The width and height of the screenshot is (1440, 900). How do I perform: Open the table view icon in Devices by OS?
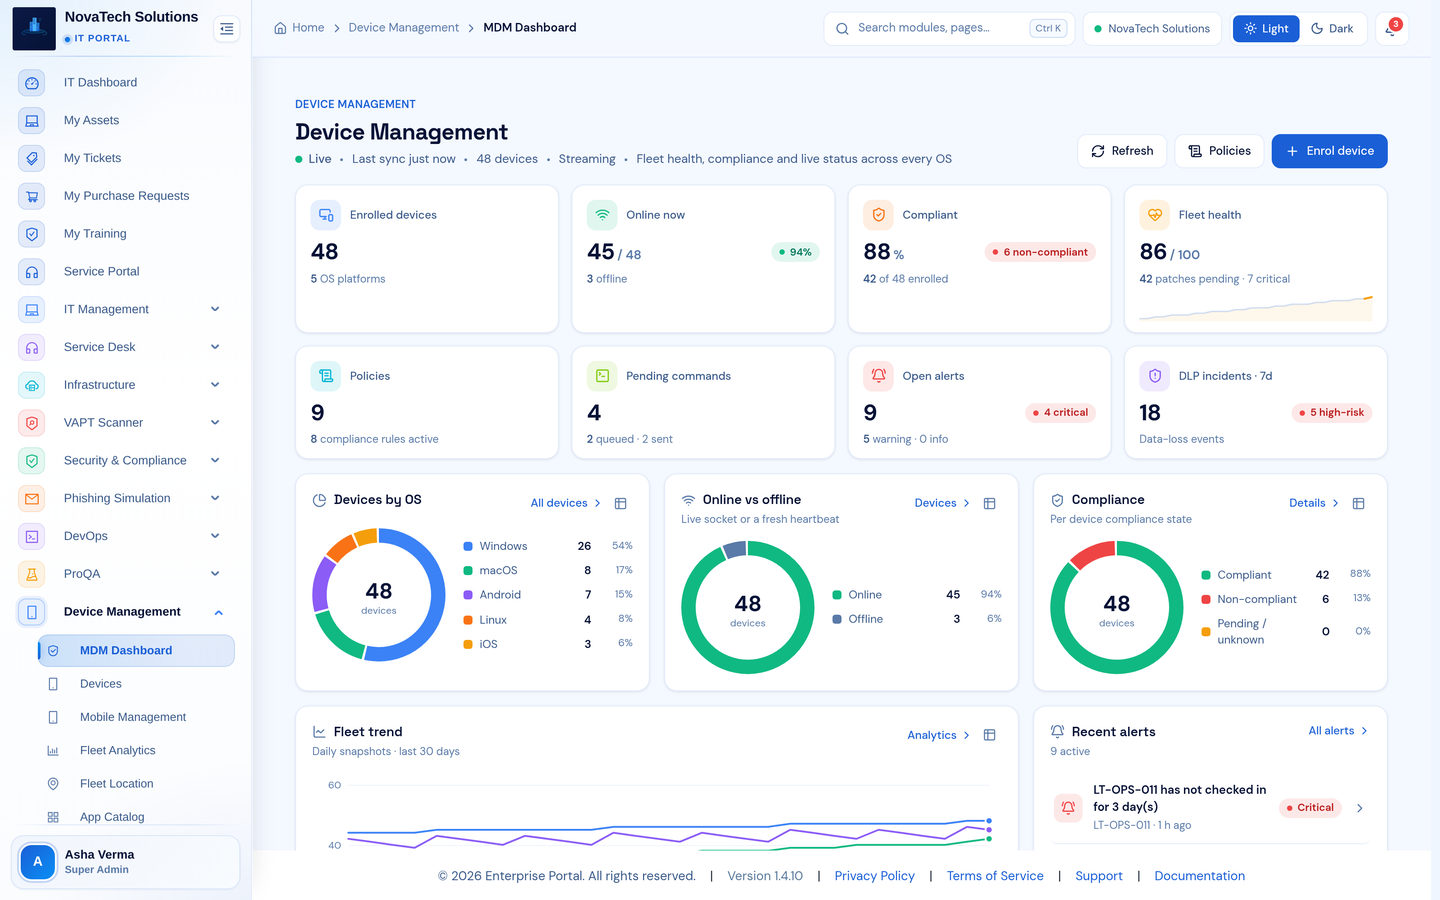pyautogui.click(x=620, y=503)
